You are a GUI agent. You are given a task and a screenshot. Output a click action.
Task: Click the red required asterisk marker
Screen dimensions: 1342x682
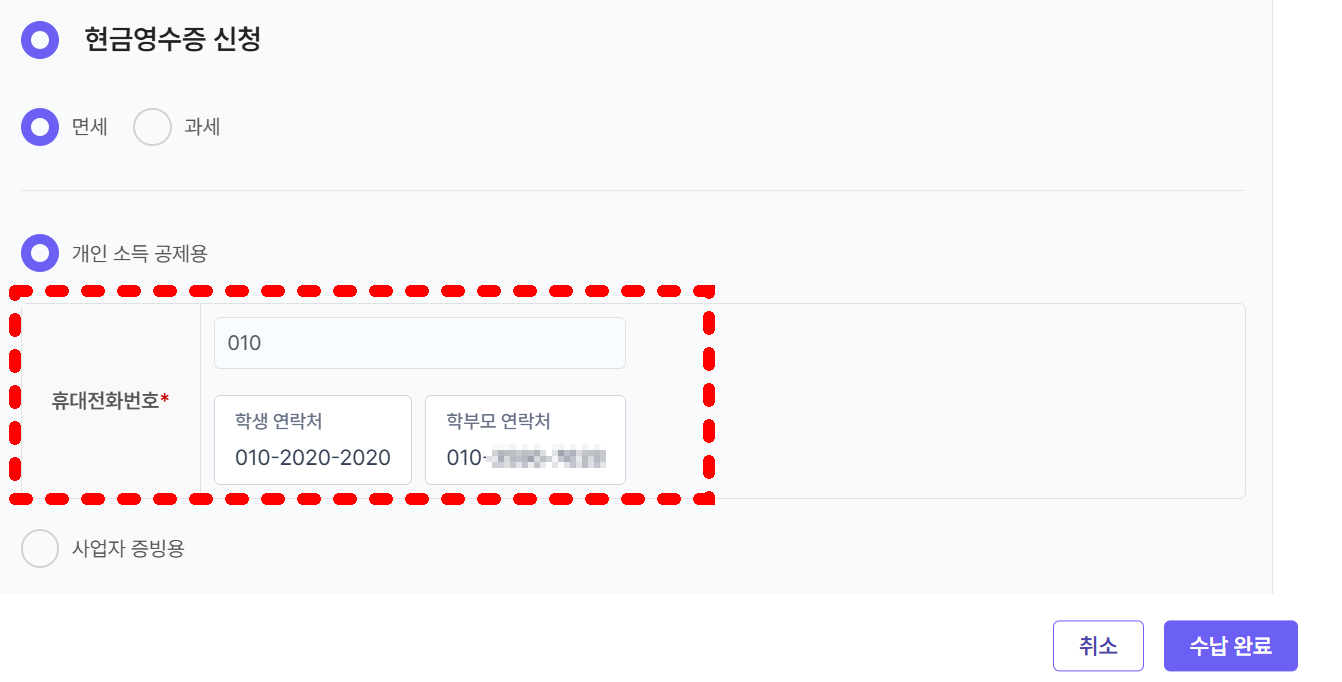pyautogui.click(x=165, y=399)
